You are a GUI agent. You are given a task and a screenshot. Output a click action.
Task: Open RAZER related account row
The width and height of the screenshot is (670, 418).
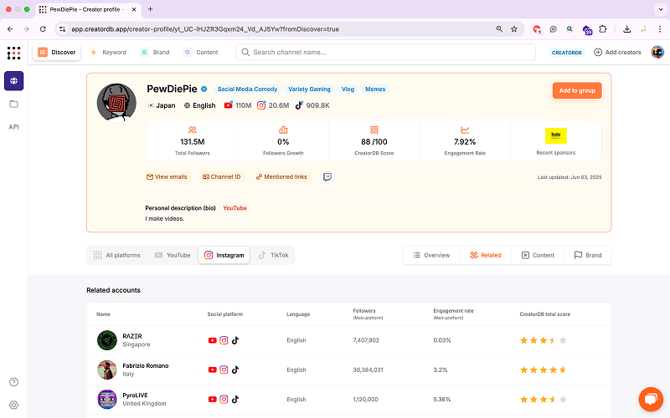coord(349,340)
